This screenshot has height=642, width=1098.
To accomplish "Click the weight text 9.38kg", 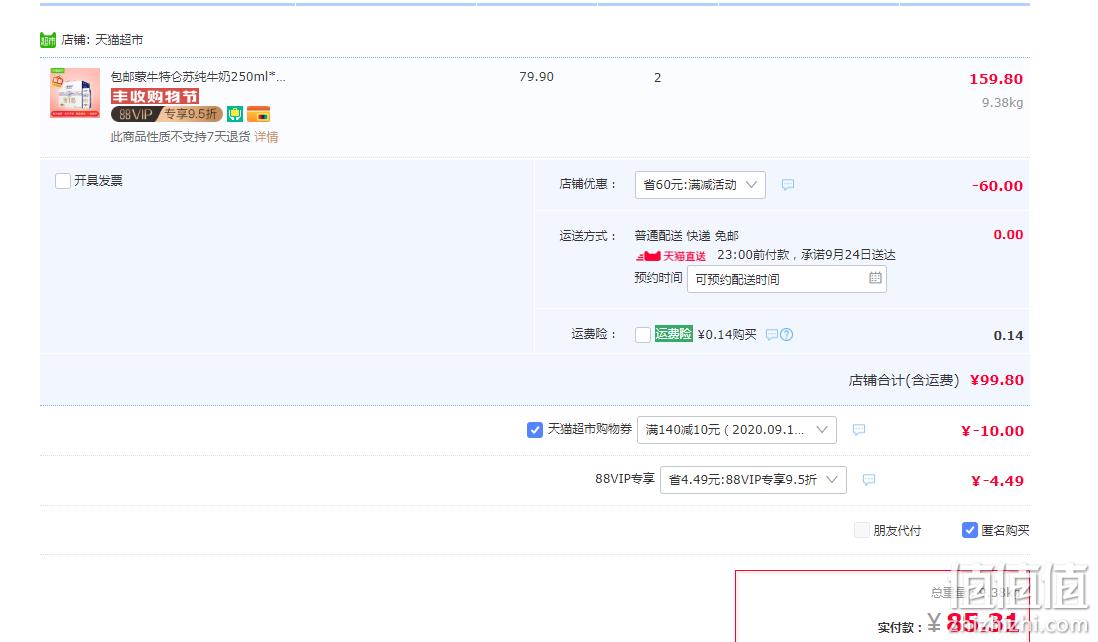I will [x=1002, y=102].
